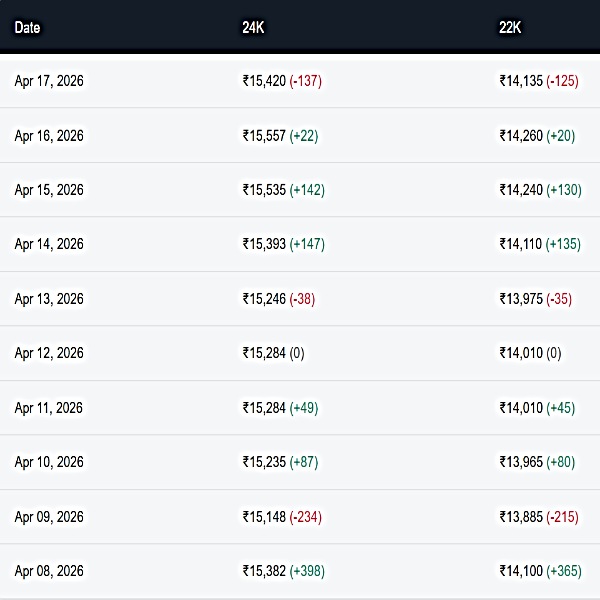
Task: Click the 24K column header
Action: (x=253, y=27)
